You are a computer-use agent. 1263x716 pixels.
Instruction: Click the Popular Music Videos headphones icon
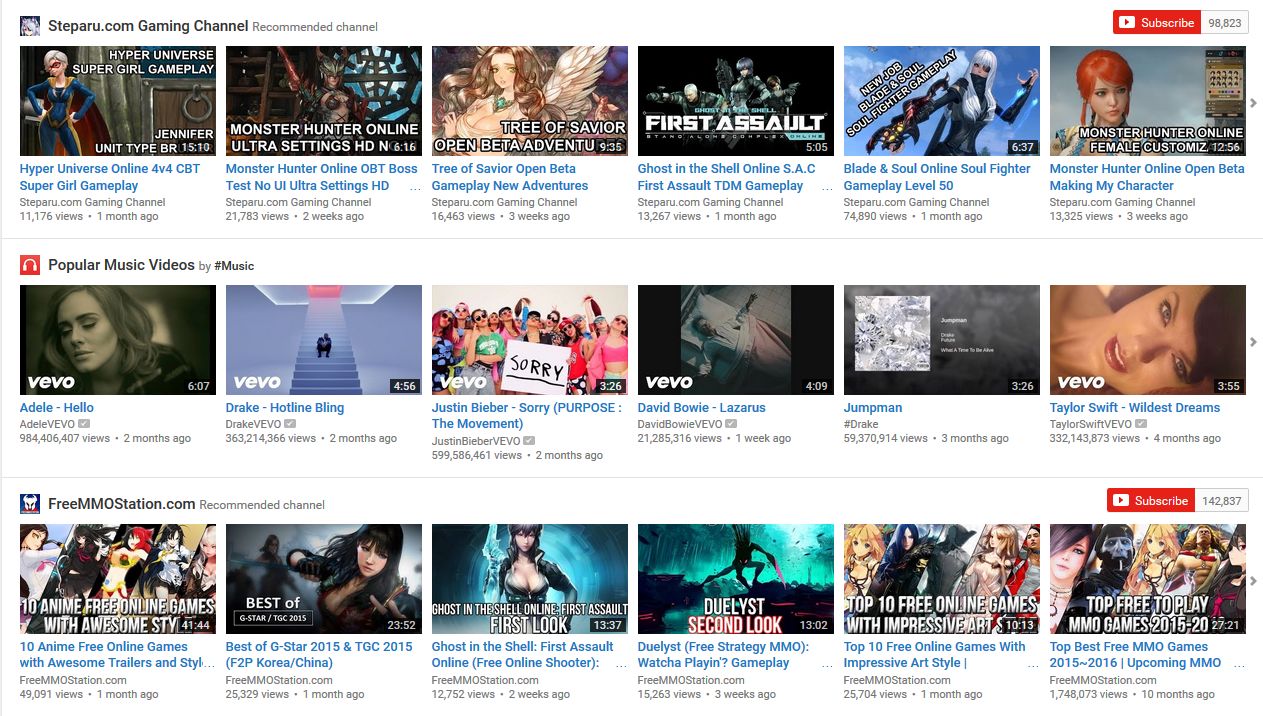30,265
